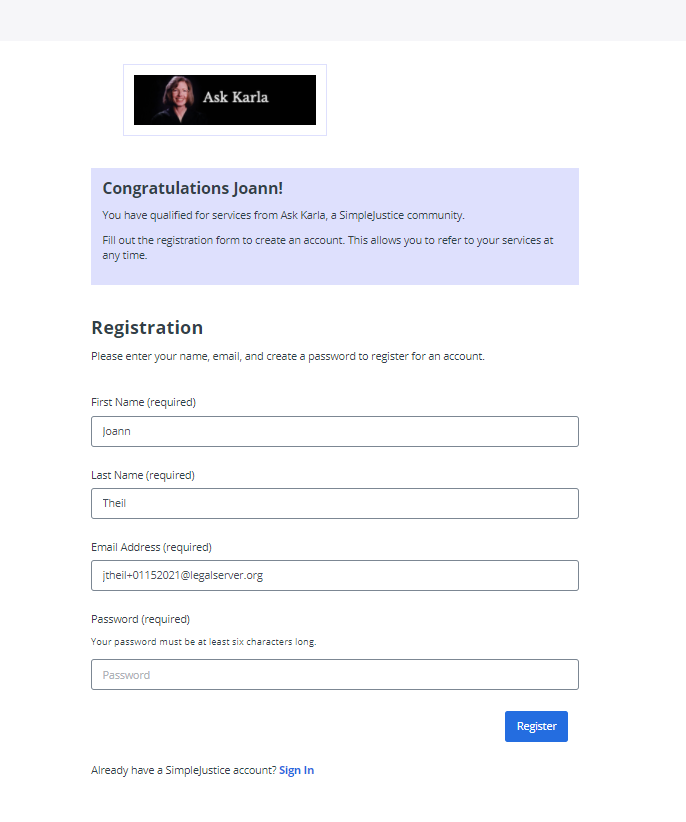This screenshot has height=822, width=686.
Task: Click the "Fill out the registration form" paragraph
Action: (x=328, y=247)
